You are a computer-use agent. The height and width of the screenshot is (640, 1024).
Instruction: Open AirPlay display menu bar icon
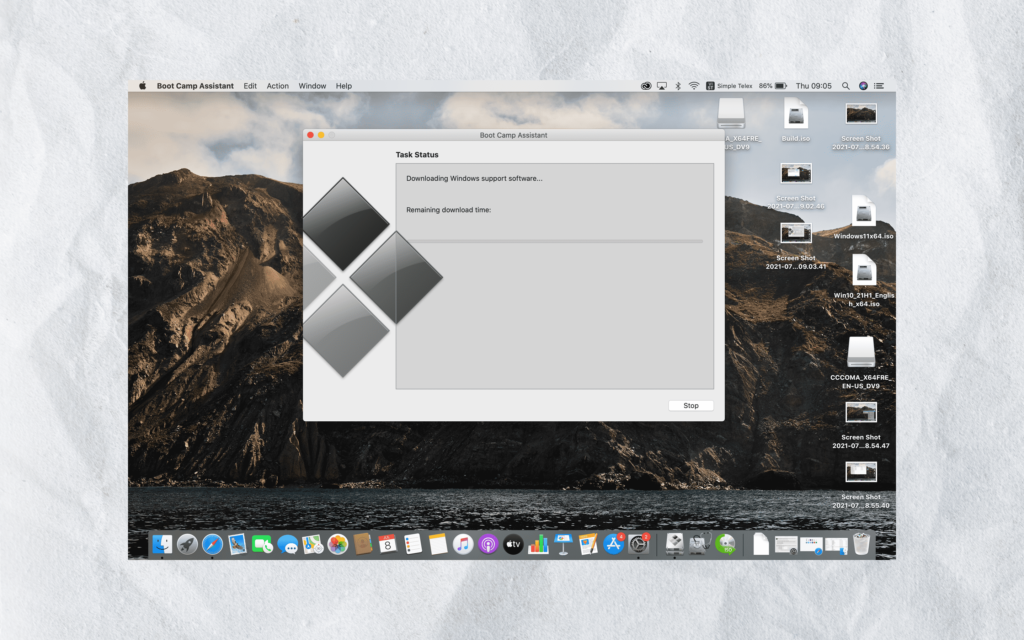pyautogui.click(x=662, y=86)
